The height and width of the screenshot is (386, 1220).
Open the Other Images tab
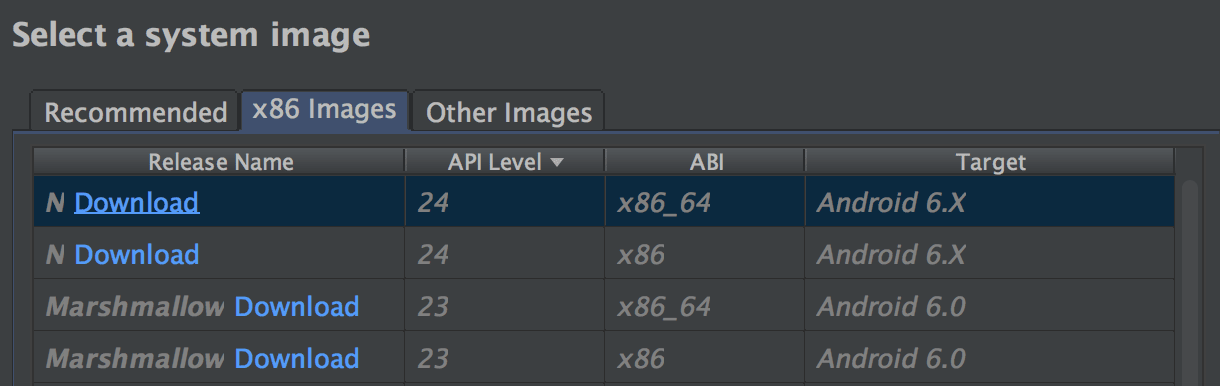click(x=509, y=112)
